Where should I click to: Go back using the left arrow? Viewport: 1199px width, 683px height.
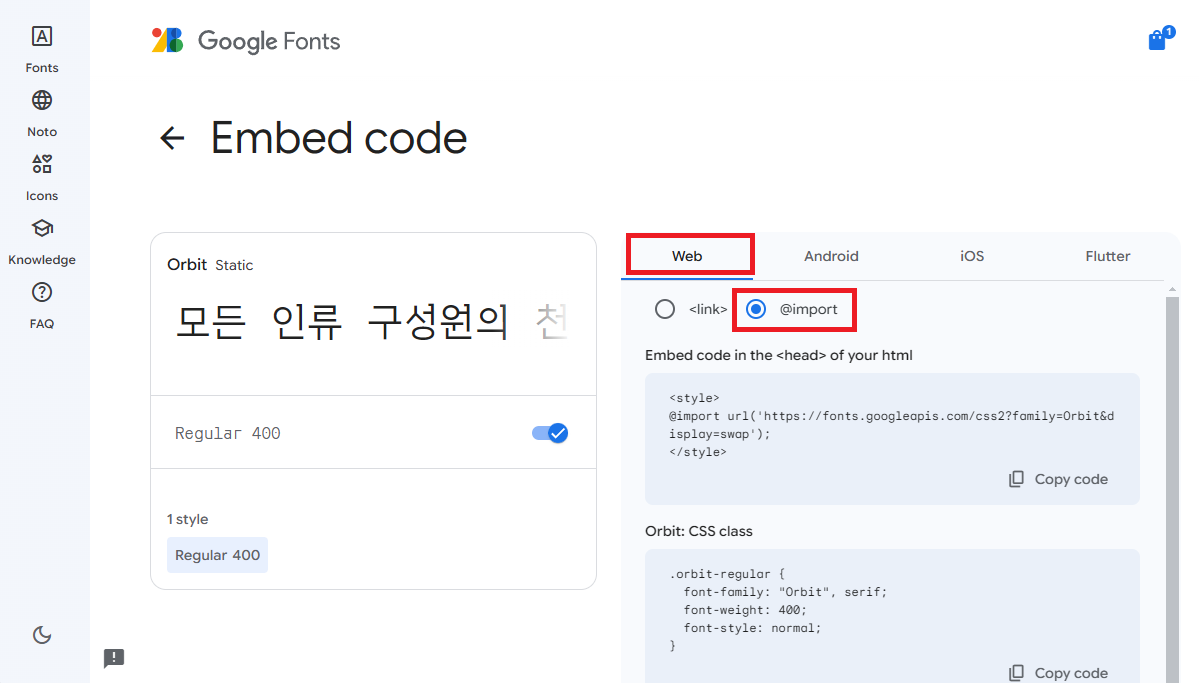click(172, 138)
